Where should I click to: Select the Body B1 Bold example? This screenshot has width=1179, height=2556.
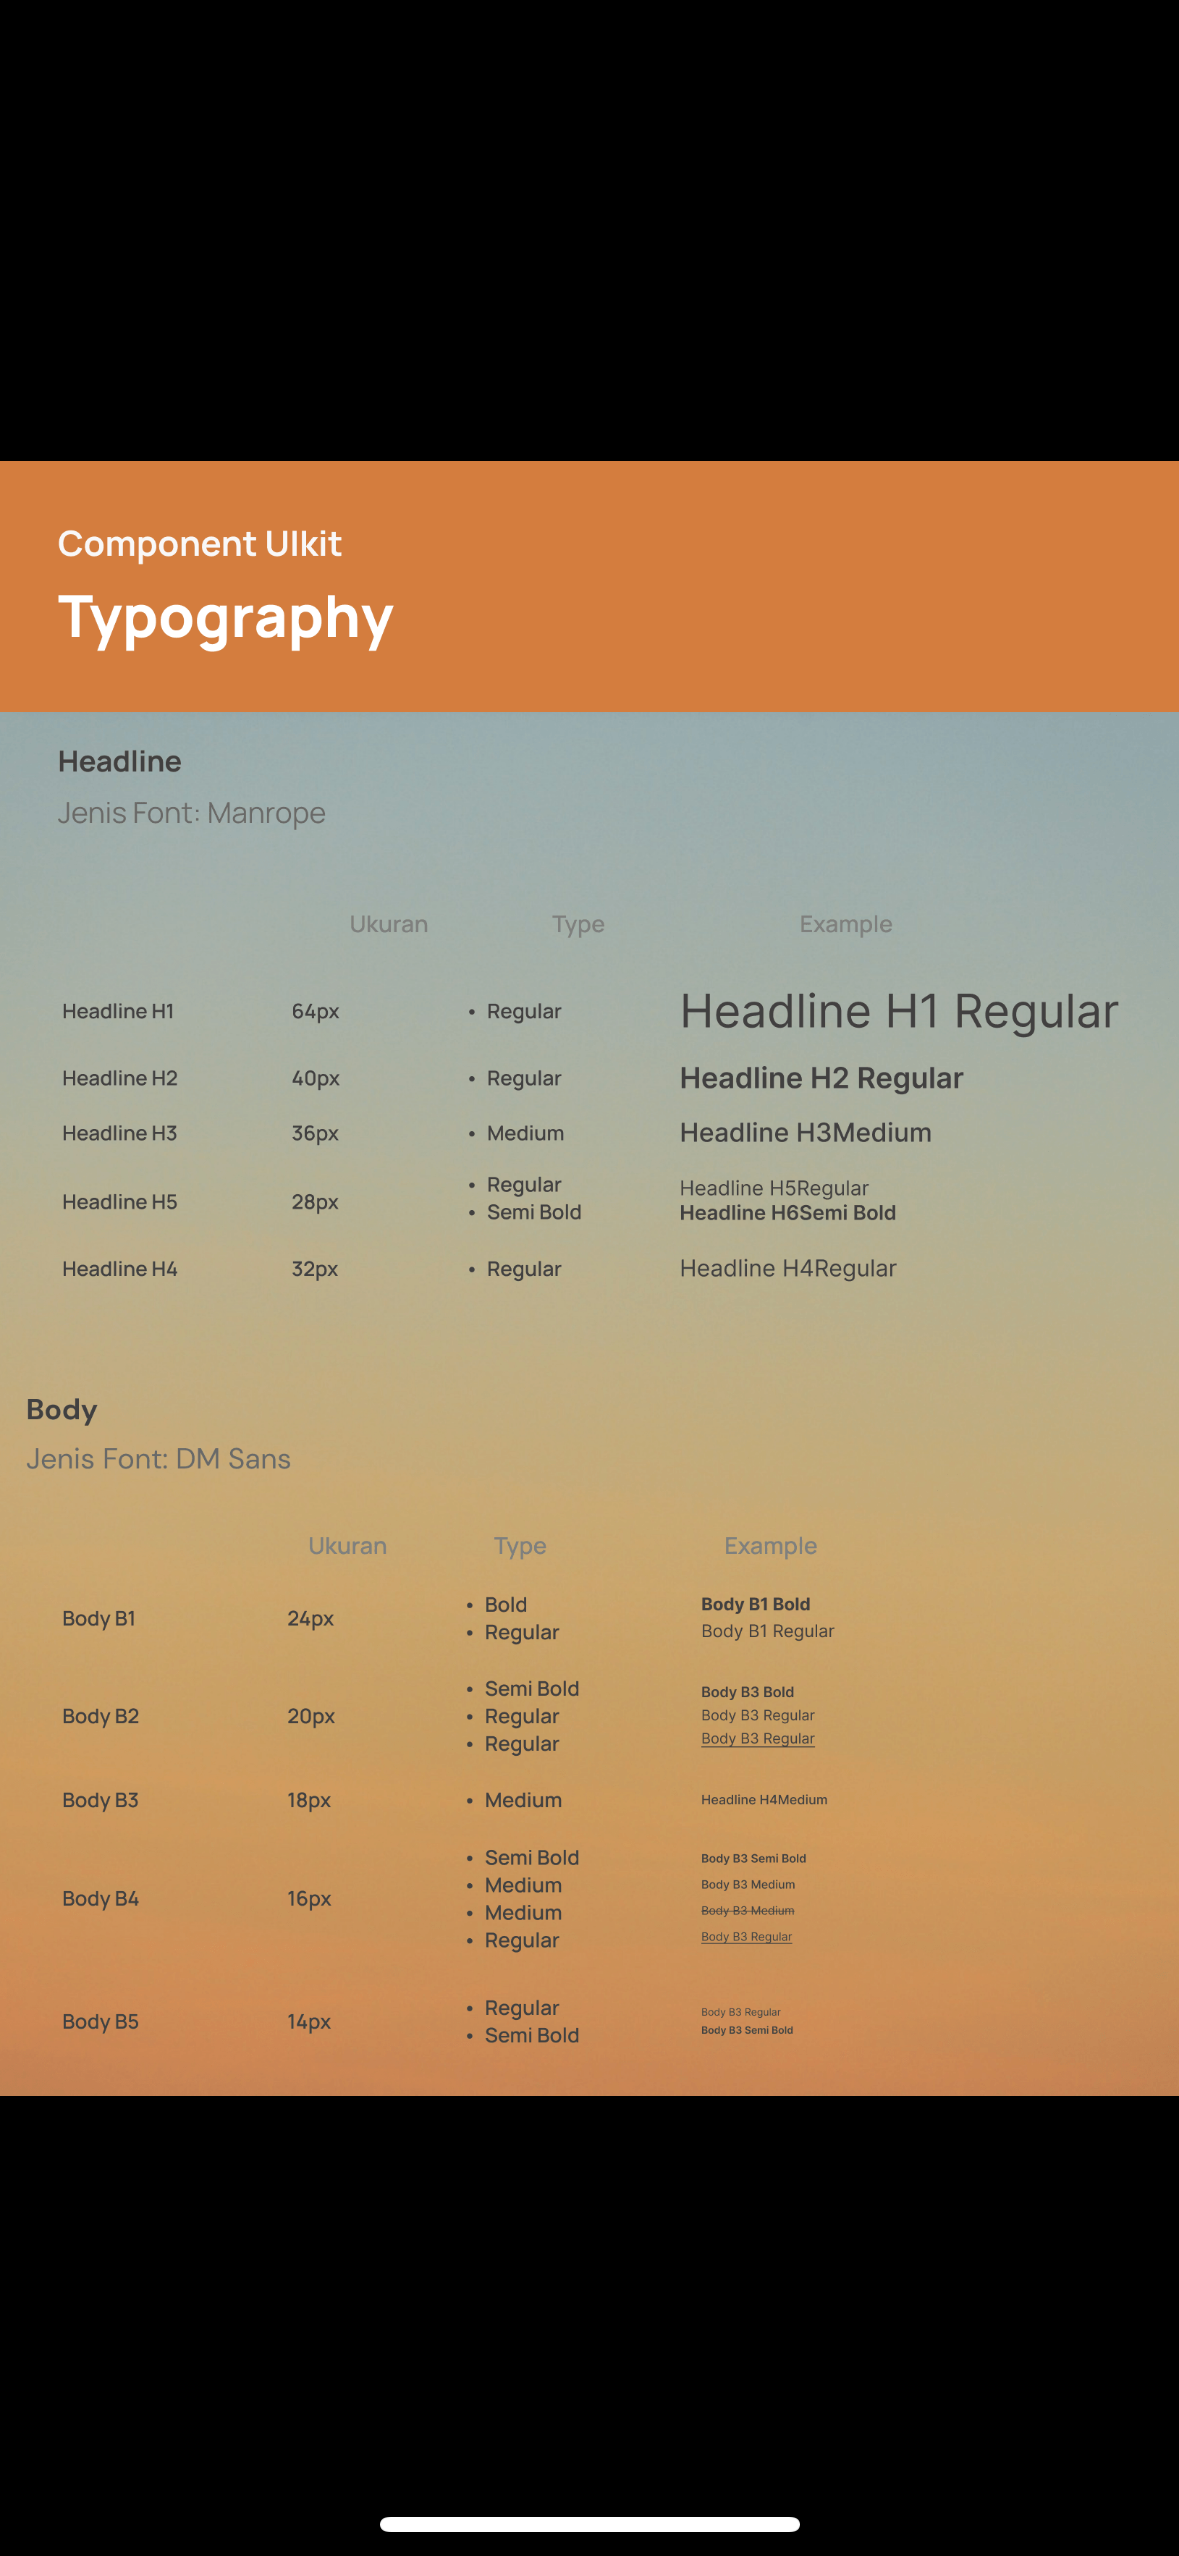[756, 1604]
